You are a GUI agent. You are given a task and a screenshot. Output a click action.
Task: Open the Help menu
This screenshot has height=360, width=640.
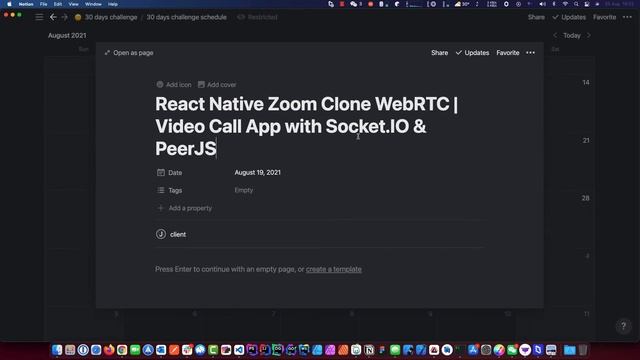pos(113,4)
